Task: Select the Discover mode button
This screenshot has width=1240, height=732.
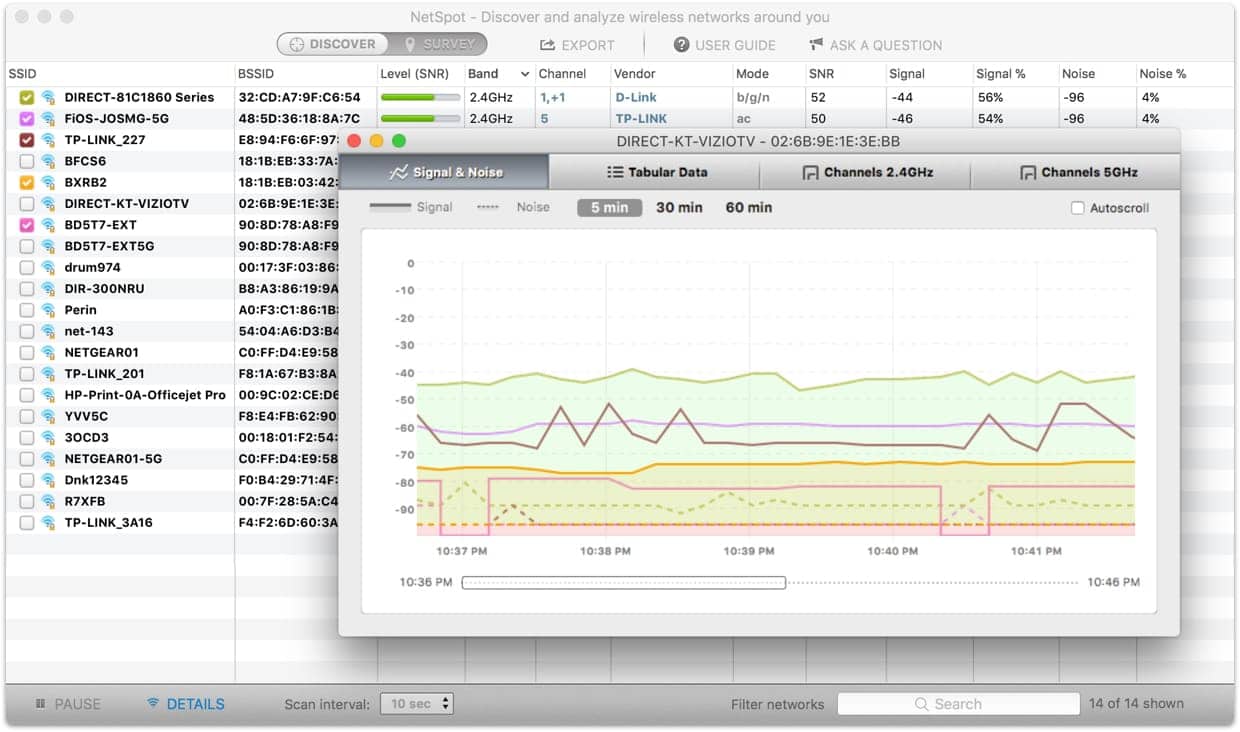Action: point(333,44)
